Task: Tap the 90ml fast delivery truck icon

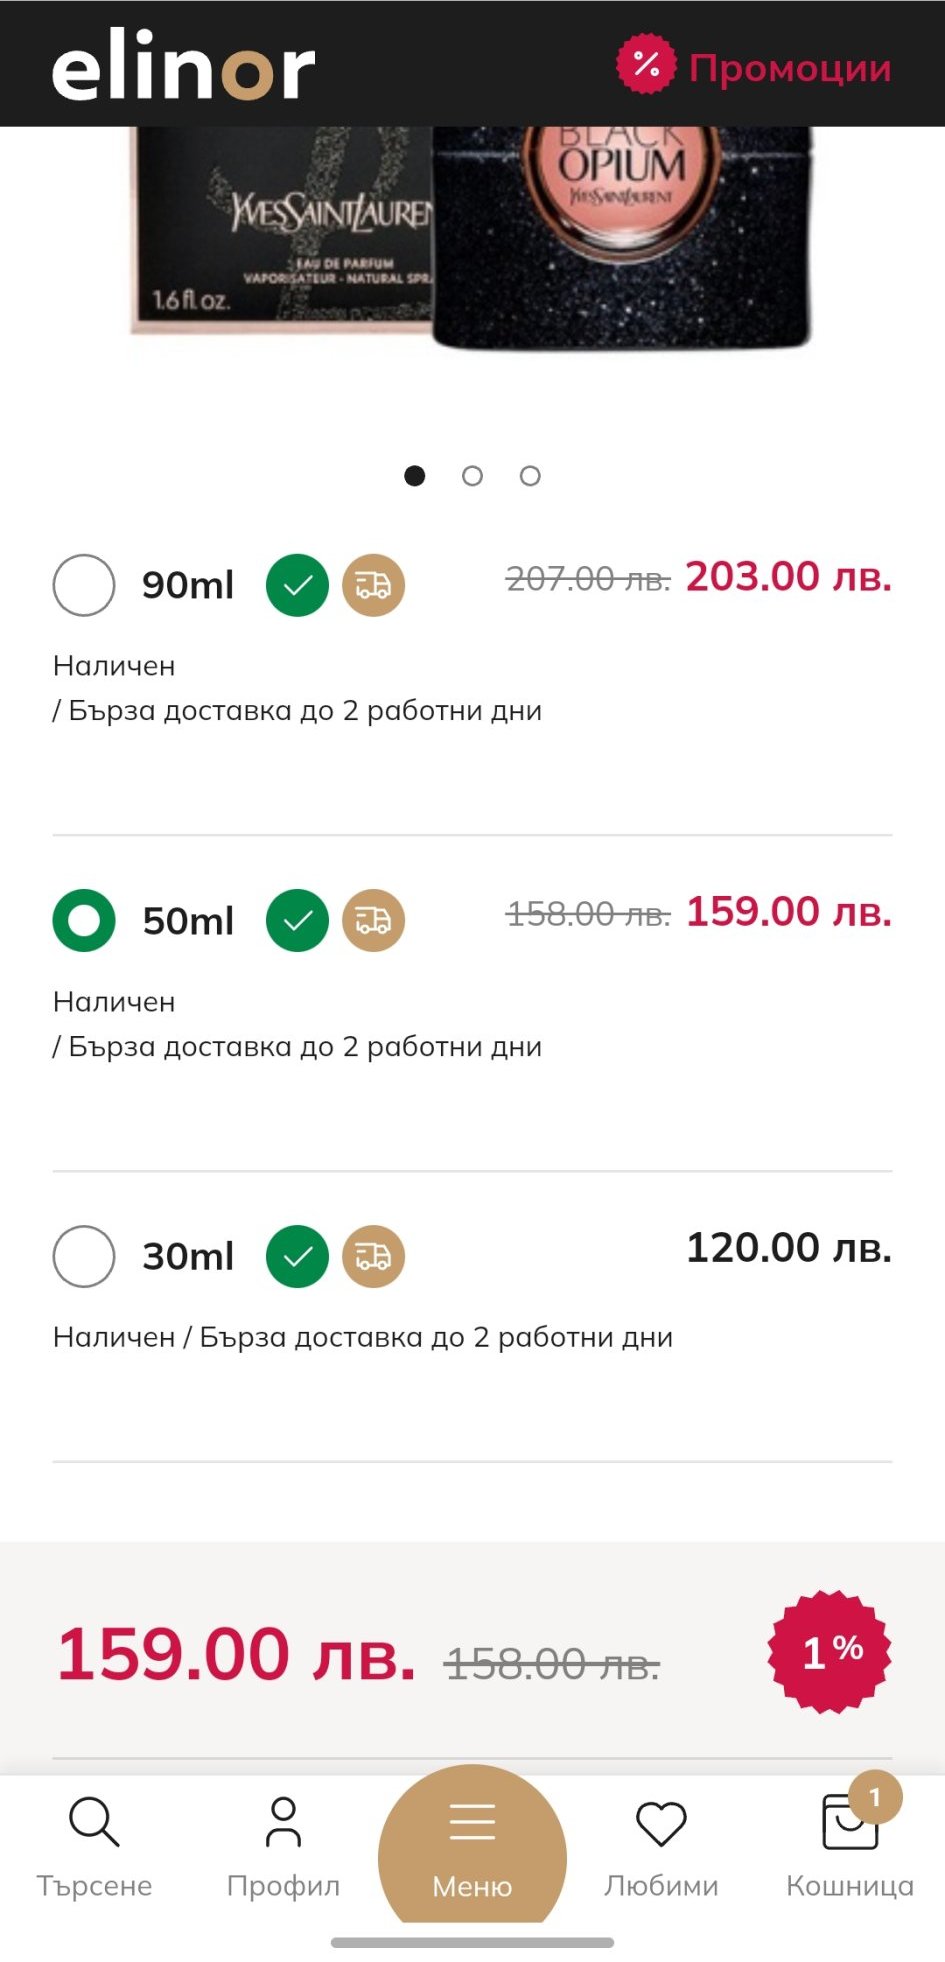Action: point(374,585)
